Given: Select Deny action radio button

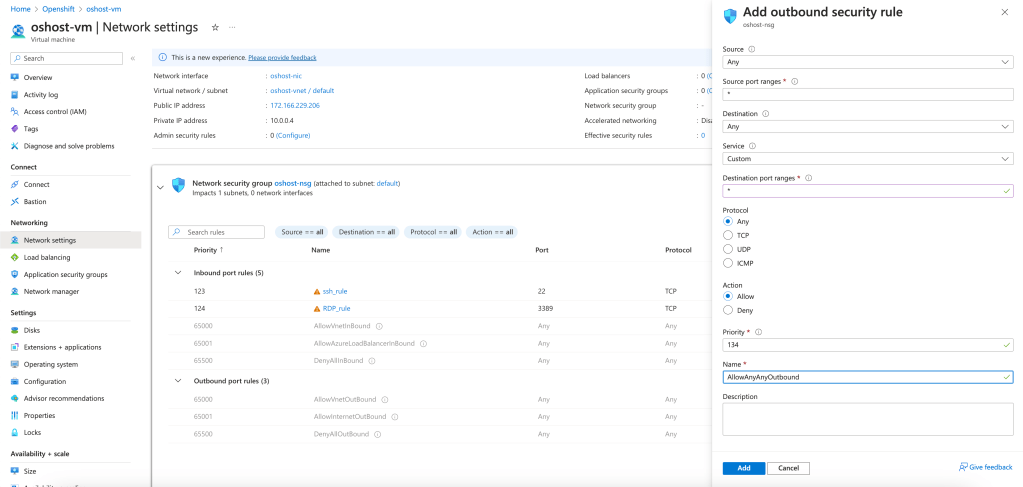Looking at the screenshot, I should pos(728,310).
